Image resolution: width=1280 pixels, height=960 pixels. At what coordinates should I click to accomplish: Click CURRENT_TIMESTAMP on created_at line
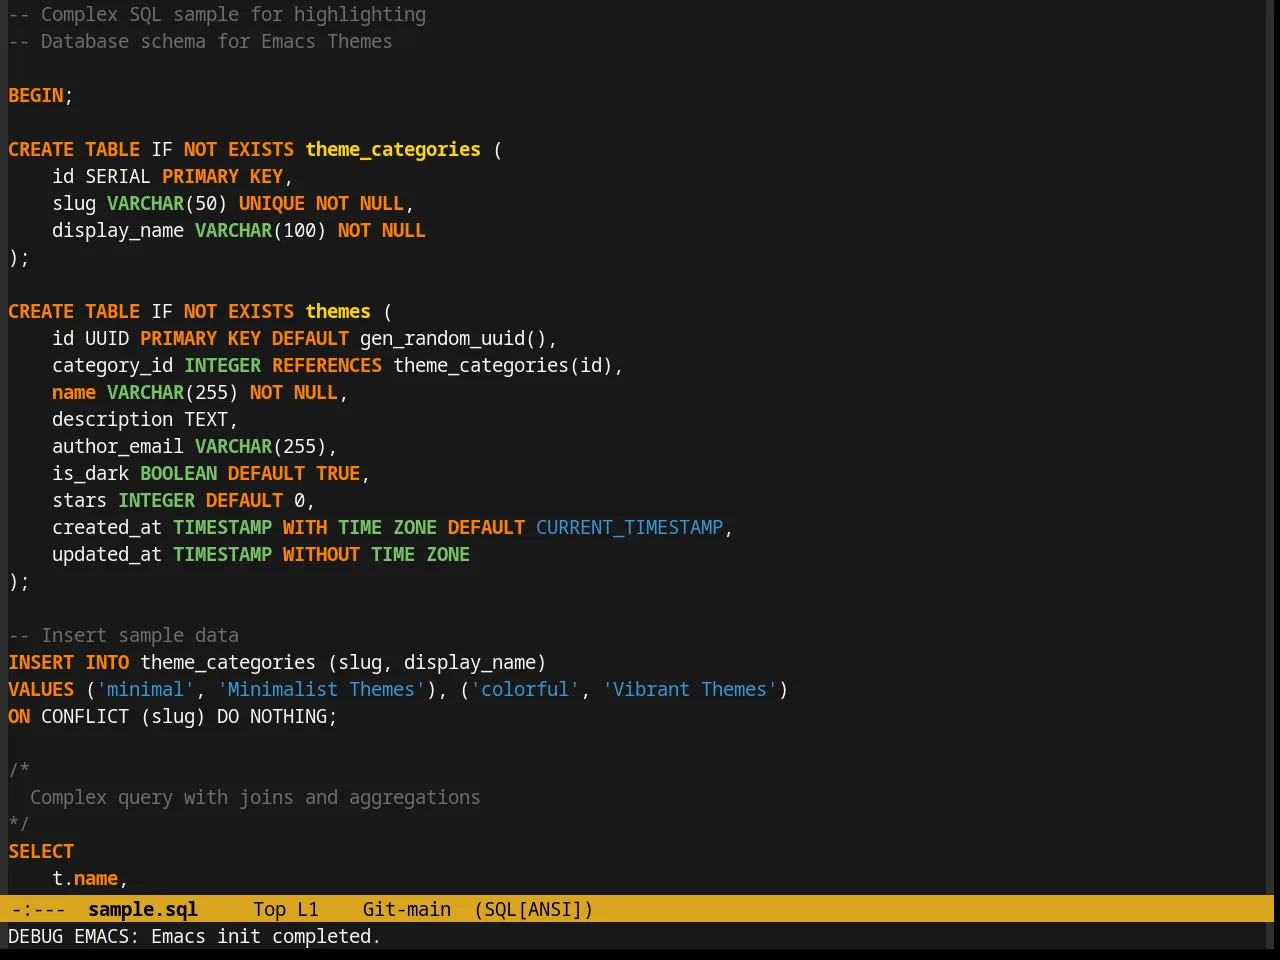coord(630,527)
